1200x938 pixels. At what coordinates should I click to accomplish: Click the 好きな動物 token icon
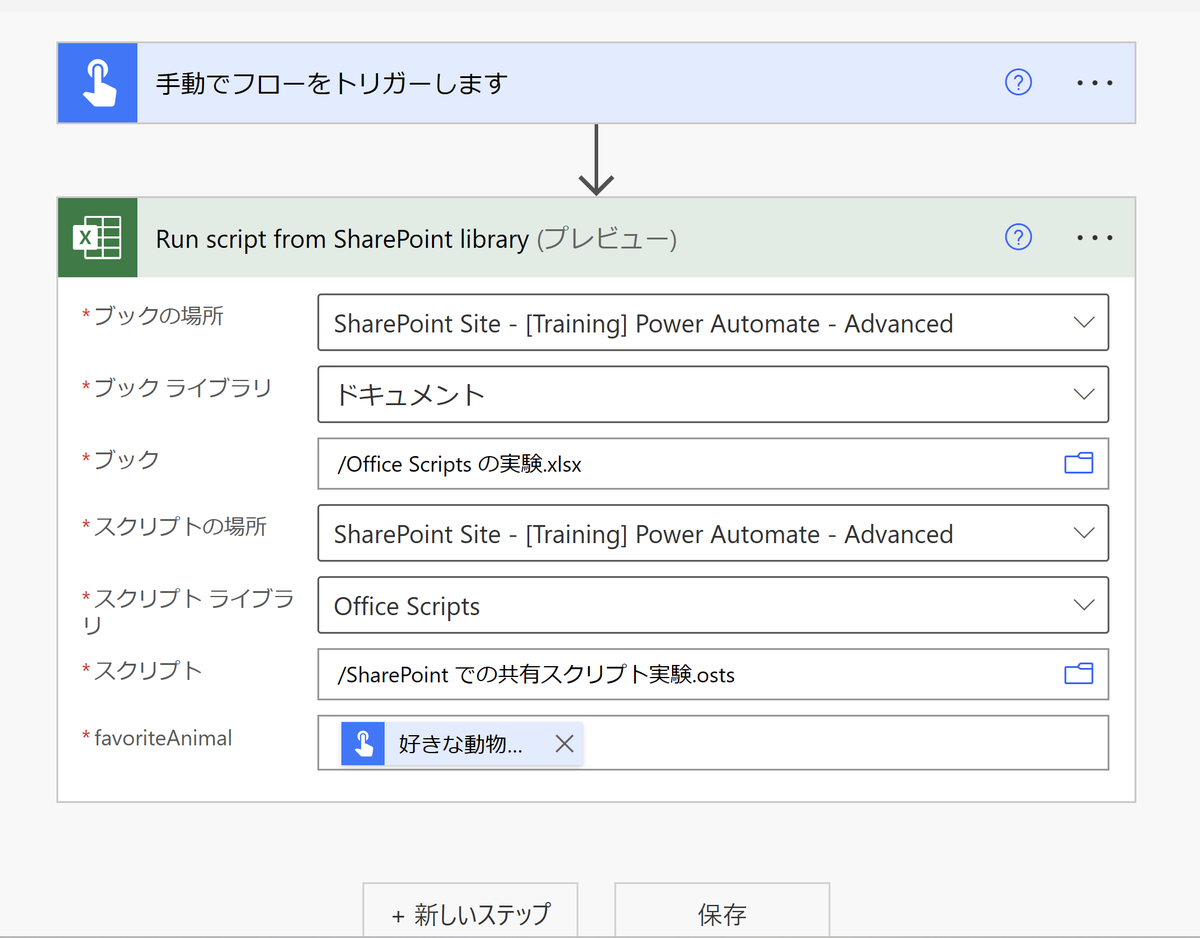[x=363, y=744]
